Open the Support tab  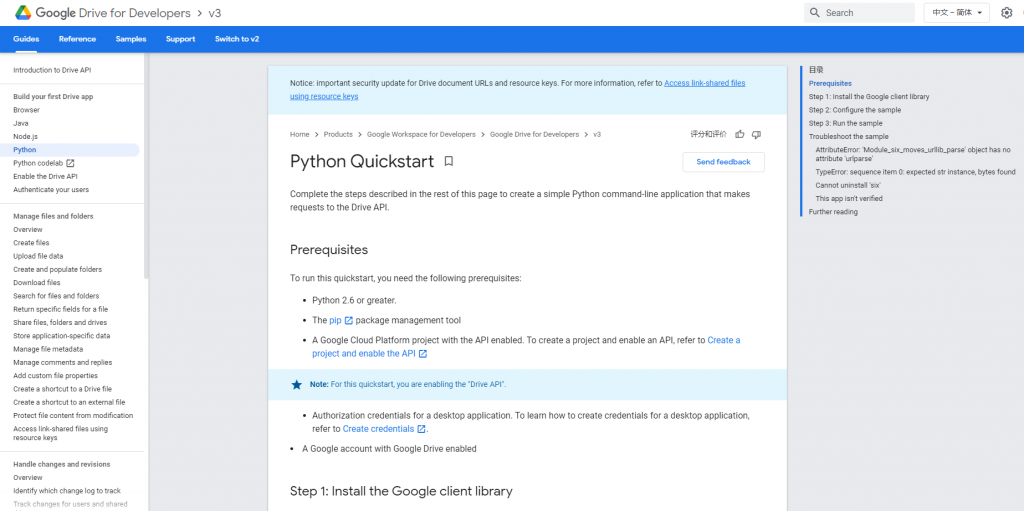(180, 39)
